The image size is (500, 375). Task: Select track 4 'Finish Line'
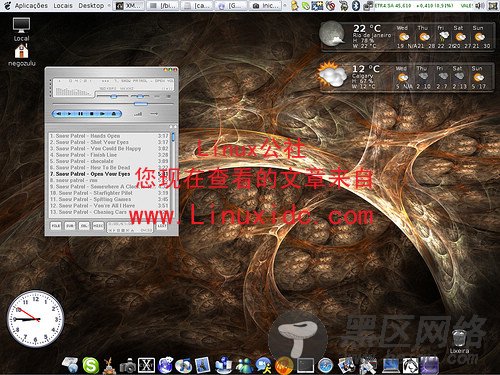pyautogui.click(x=109, y=155)
